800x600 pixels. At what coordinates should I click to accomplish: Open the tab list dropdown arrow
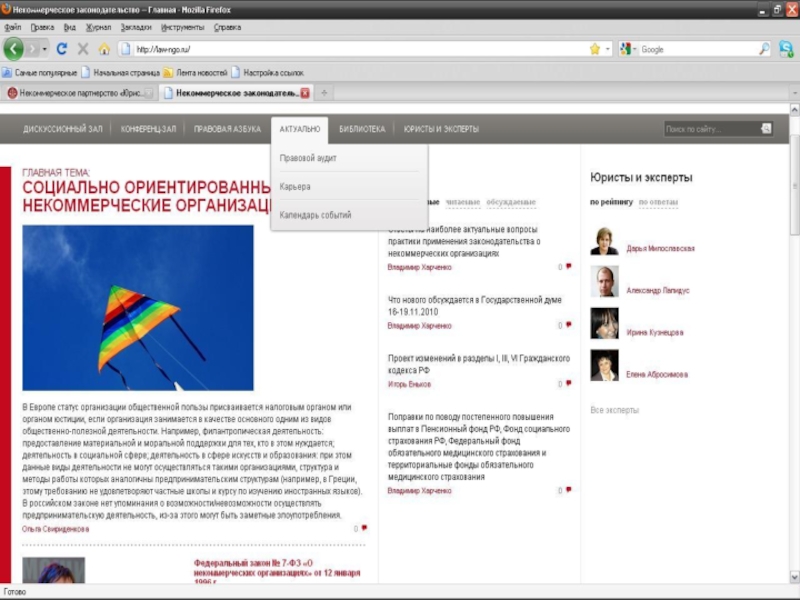[794, 93]
